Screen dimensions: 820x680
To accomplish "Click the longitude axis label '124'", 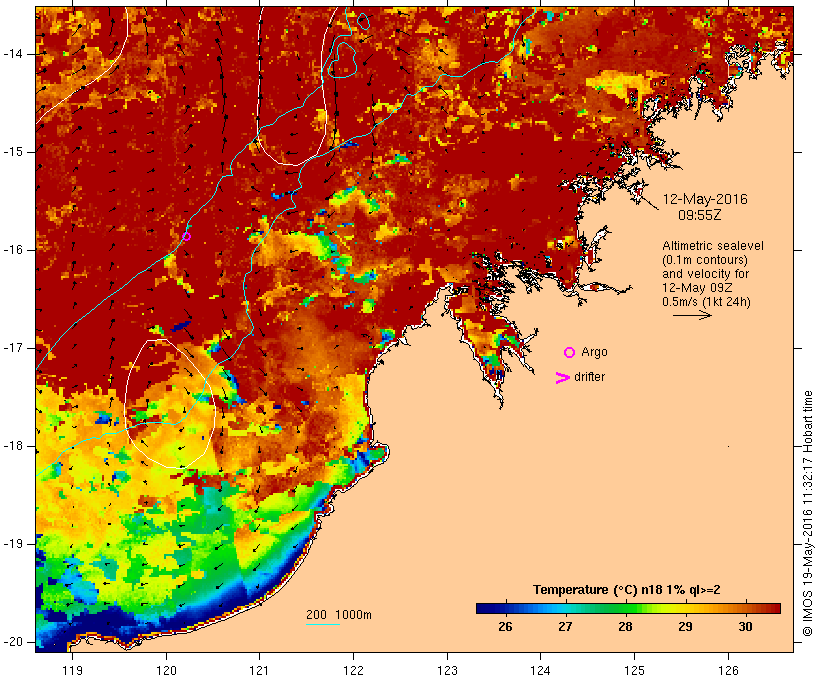I will [x=540, y=670].
